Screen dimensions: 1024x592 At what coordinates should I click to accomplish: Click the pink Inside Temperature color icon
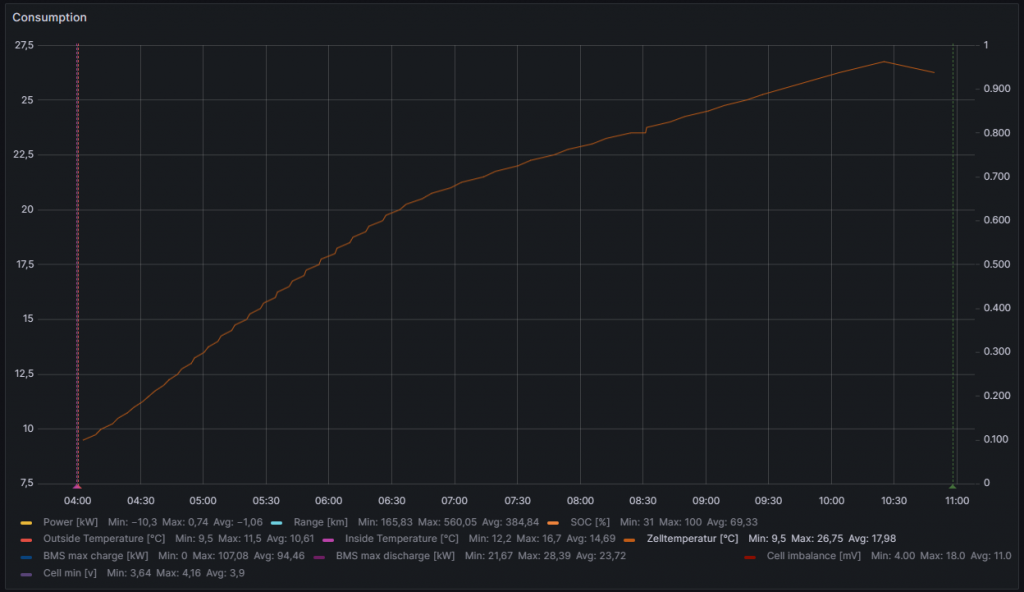(x=329, y=539)
